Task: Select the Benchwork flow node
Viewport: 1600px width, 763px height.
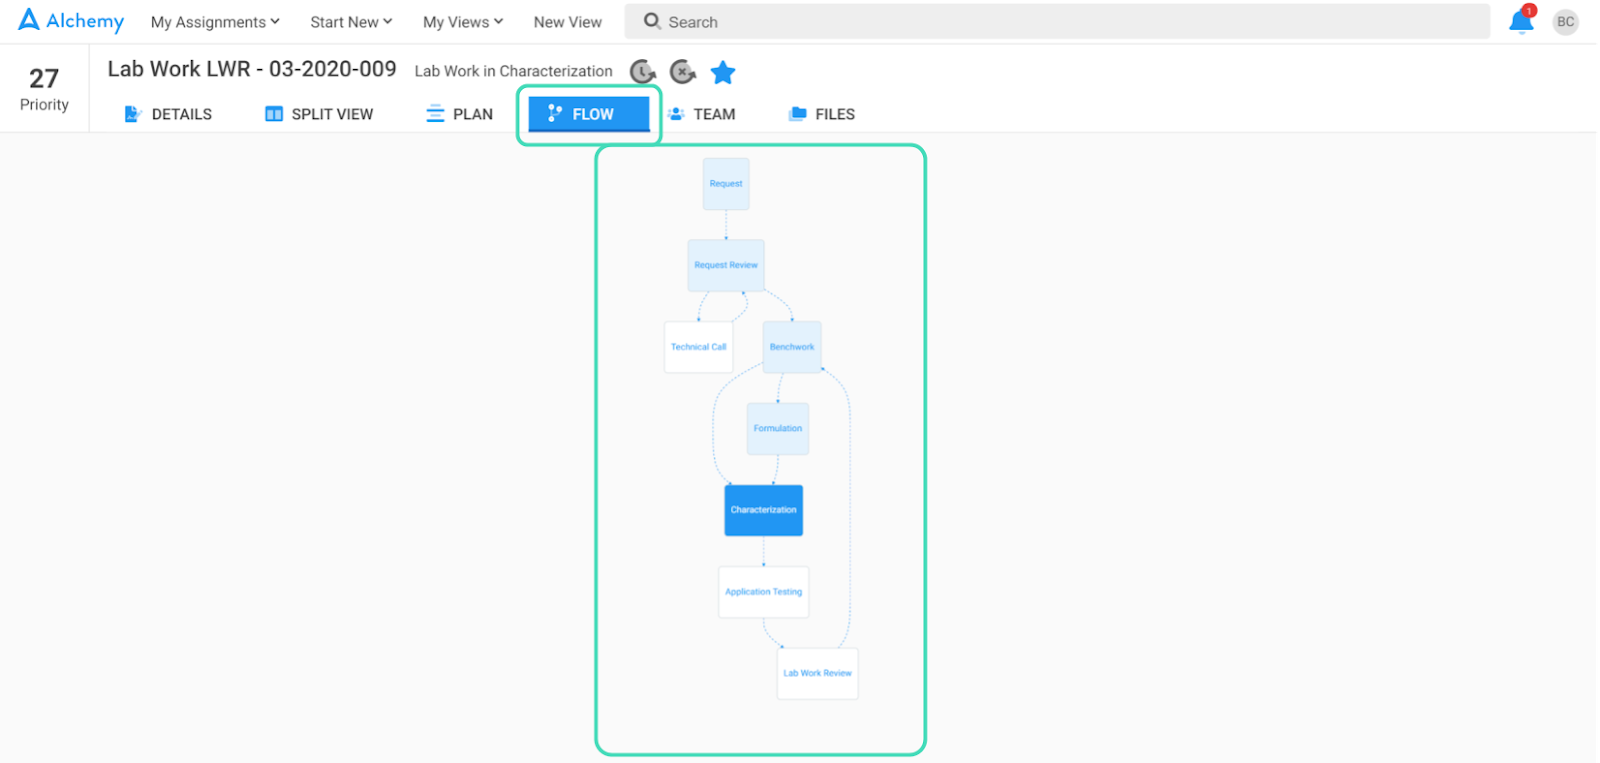Action: click(x=792, y=347)
